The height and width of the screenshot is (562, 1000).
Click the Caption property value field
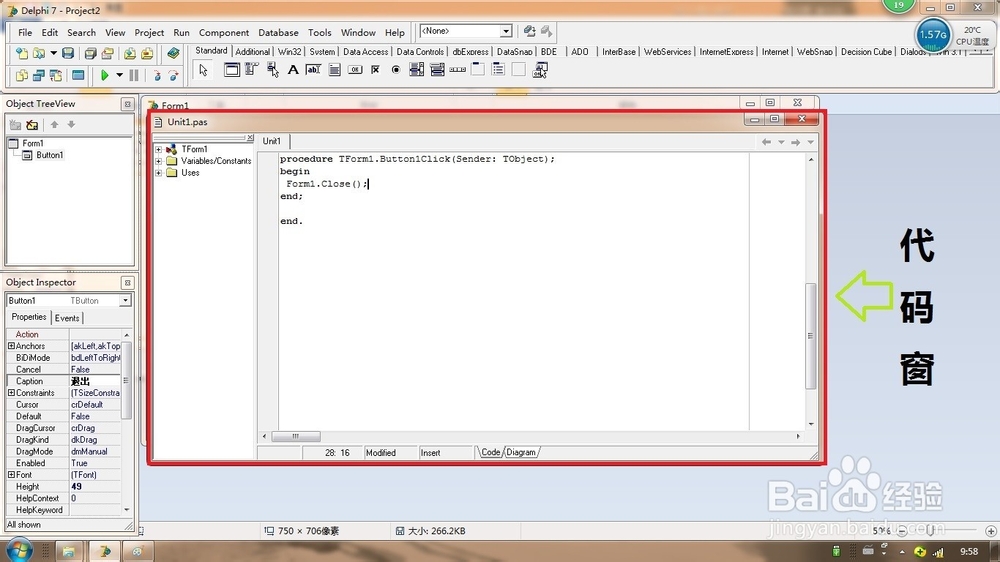point(95,381)
